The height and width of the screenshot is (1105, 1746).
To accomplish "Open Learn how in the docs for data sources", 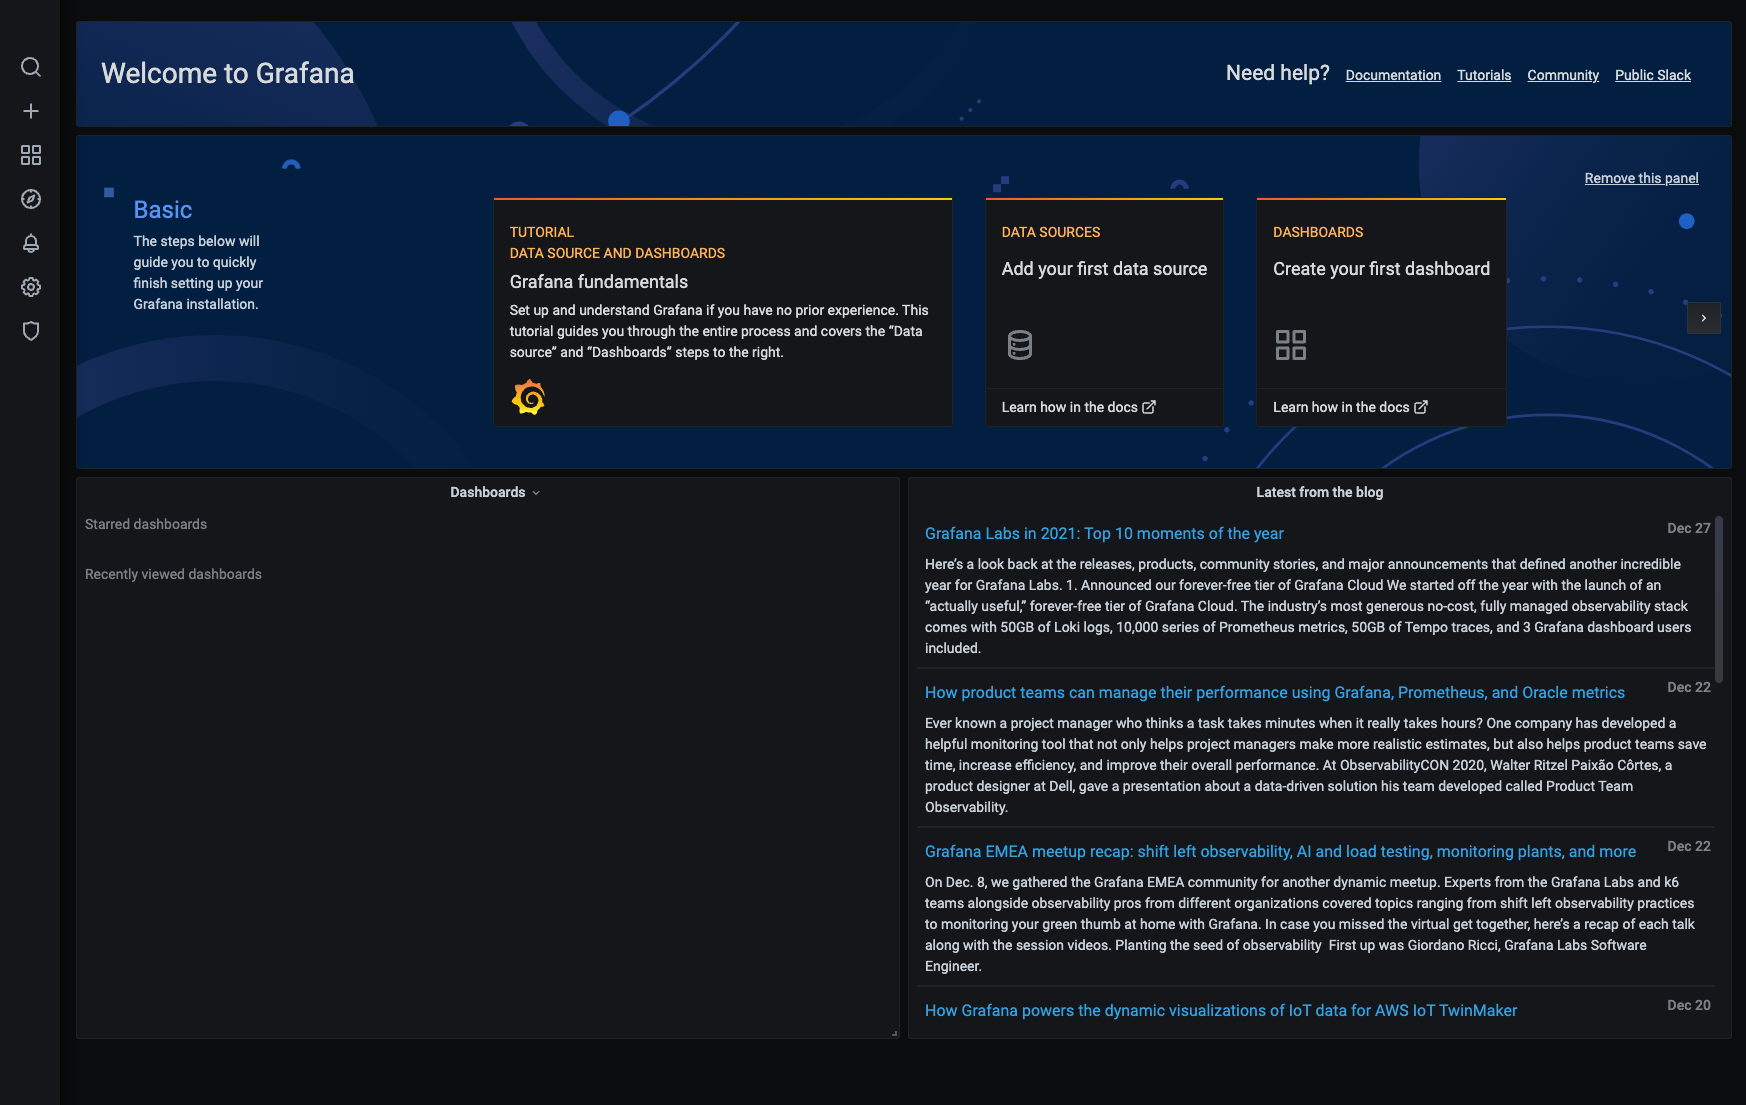I will [x=1078, y=407].
